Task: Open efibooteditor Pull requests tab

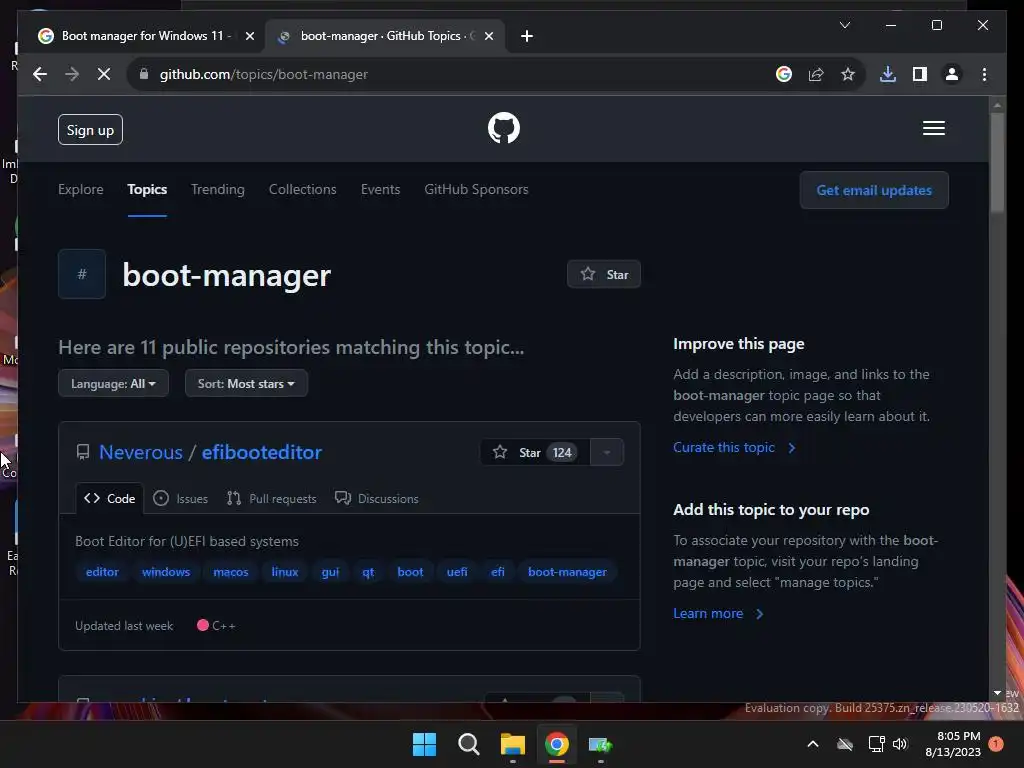Action: point(271,498)
